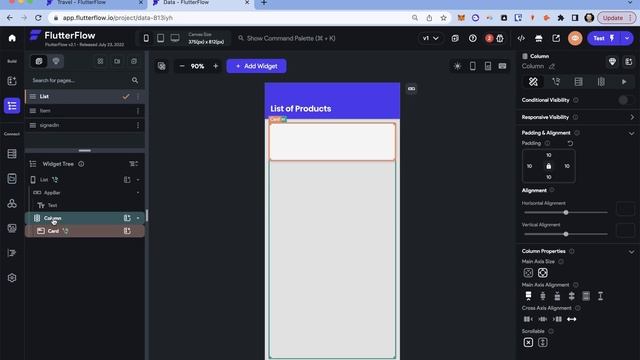This screenshot has width=640, height=360.
Task: Open Animations play tab in right panel
Action: pos(624,82)
